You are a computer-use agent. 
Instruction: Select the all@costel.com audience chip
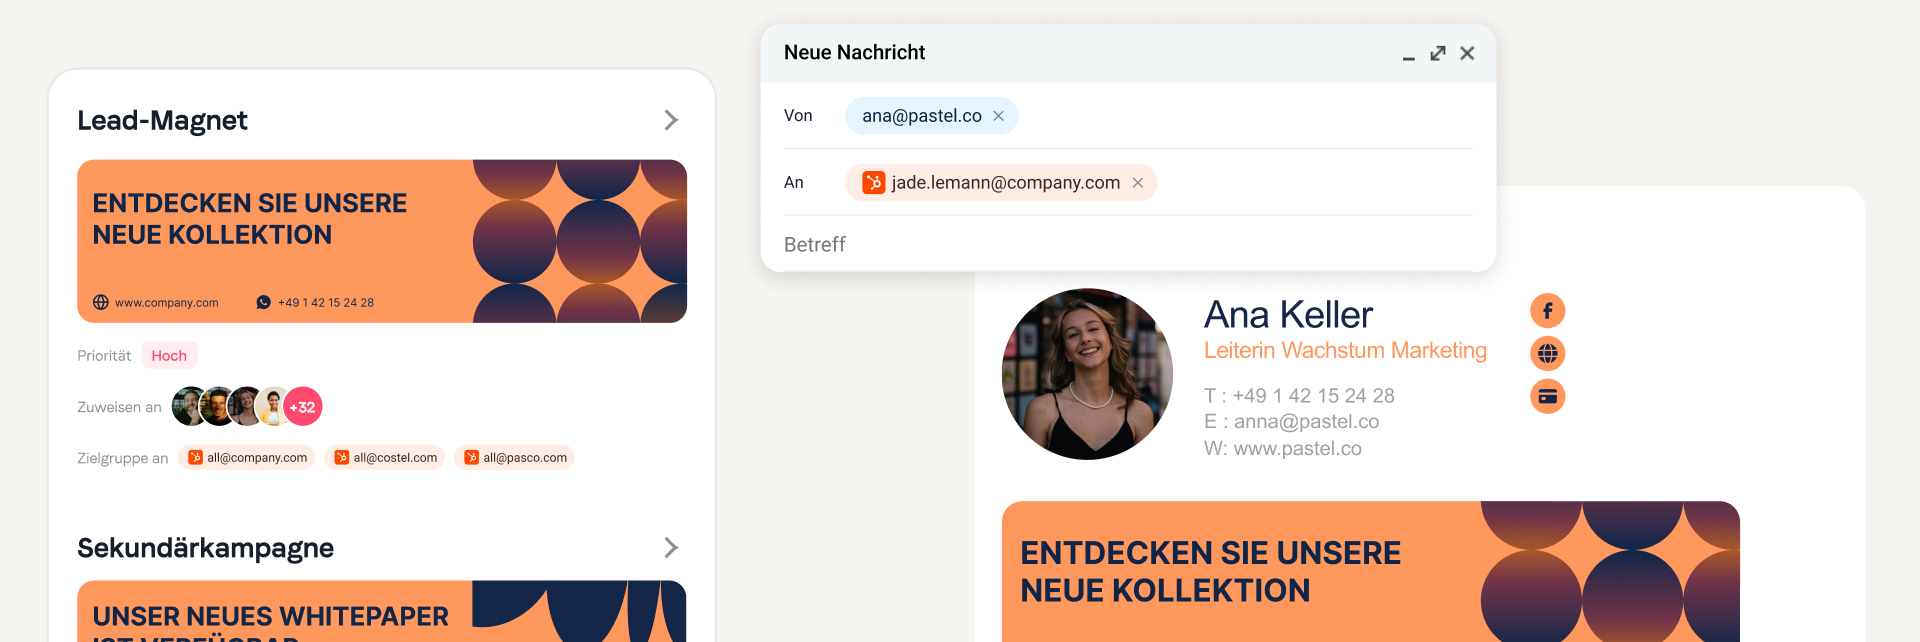[x=385, y=457]
